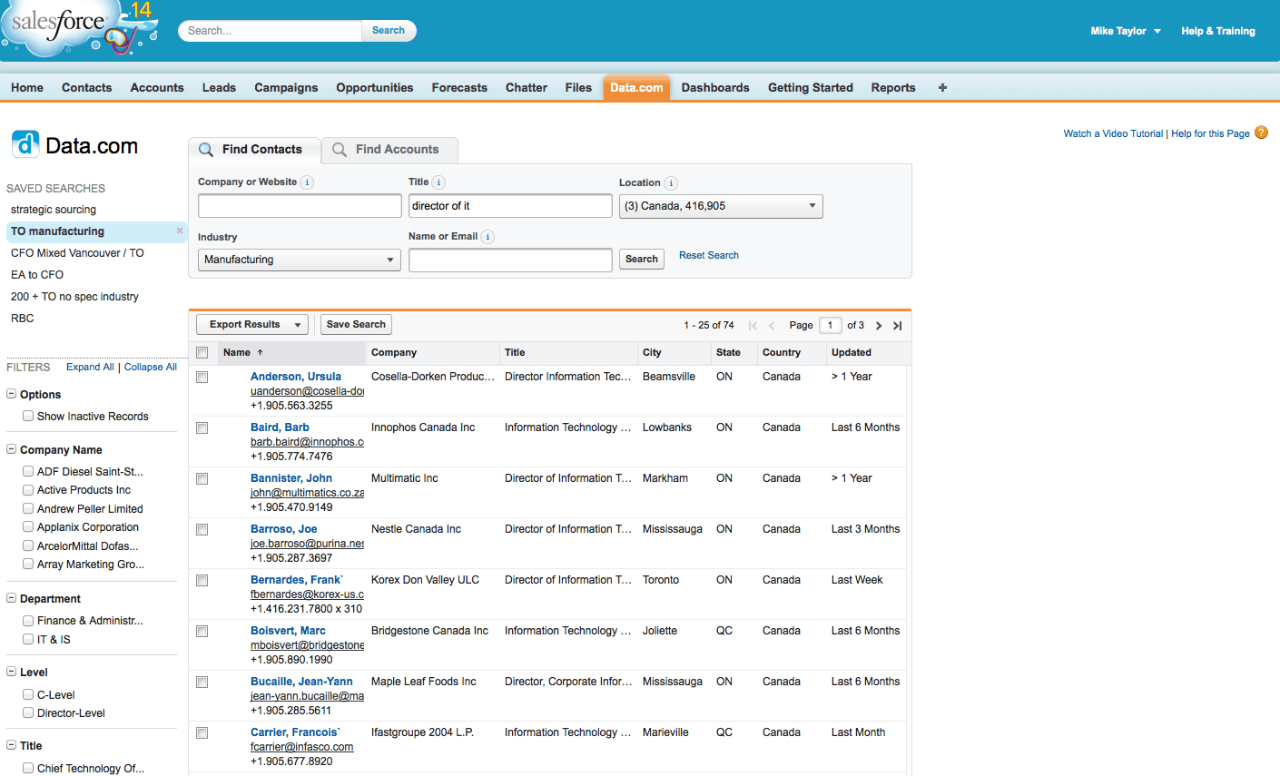Open the Chatter tab

(x=526, y=88)
